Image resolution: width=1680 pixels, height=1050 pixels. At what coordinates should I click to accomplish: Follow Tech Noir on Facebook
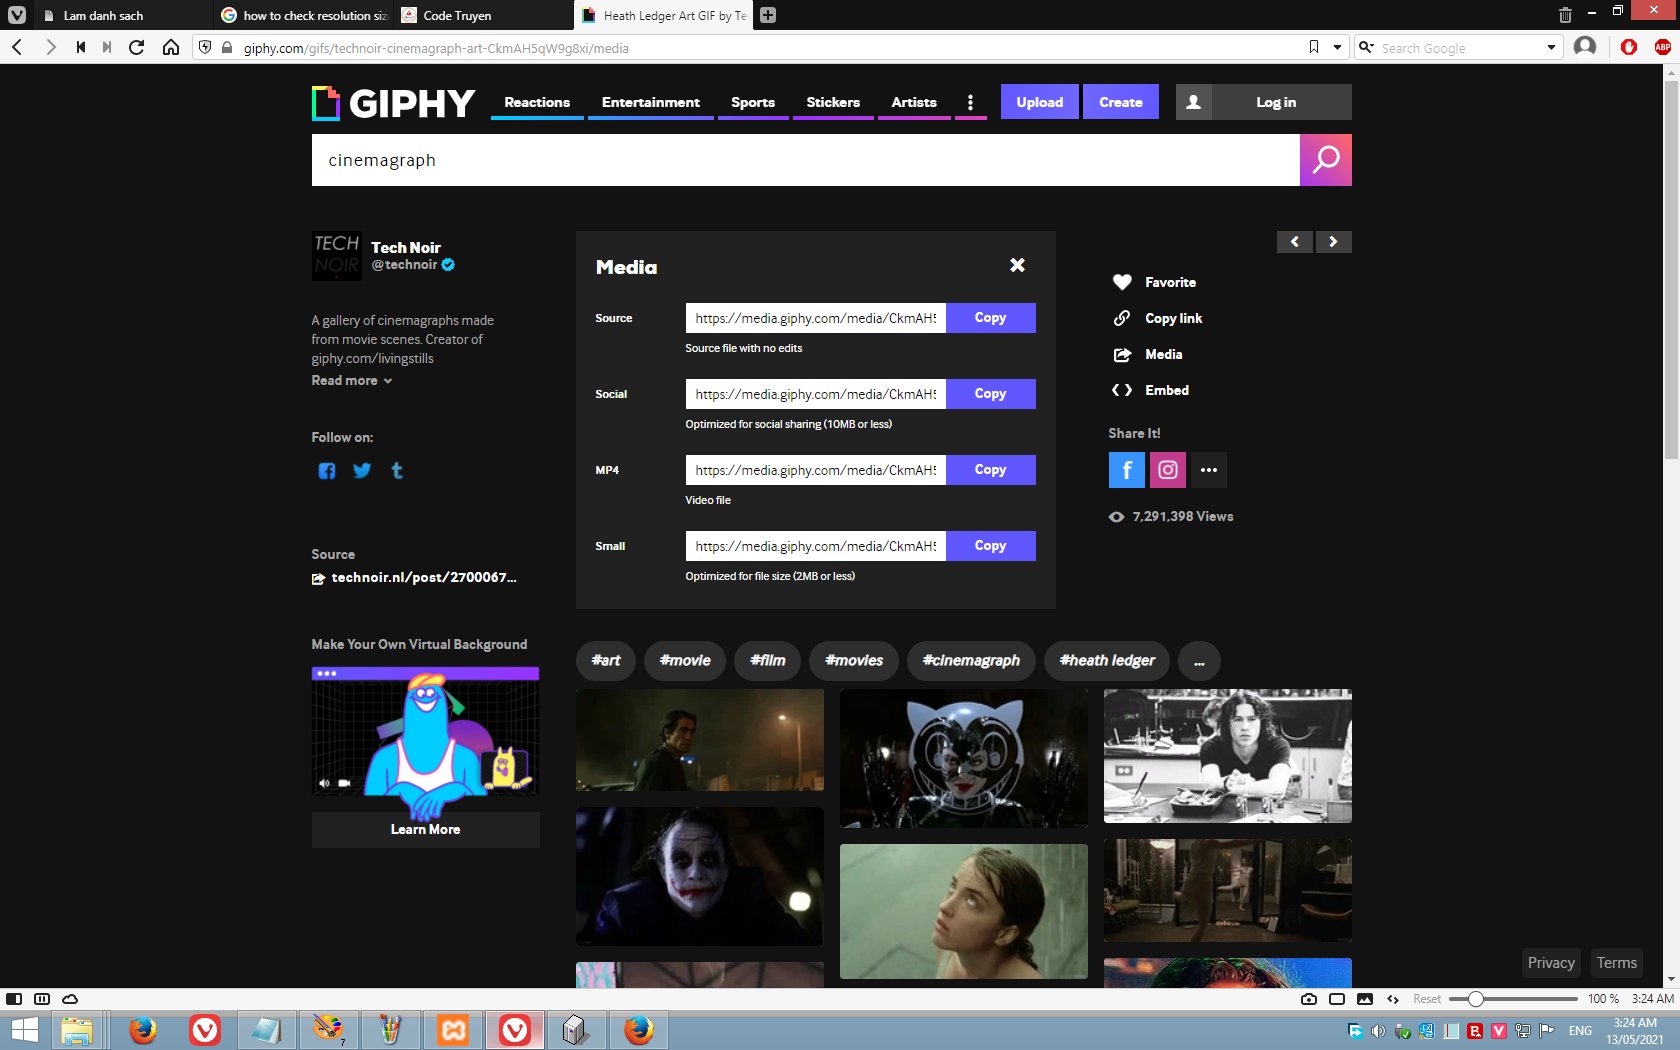click(x=327, y=471)
